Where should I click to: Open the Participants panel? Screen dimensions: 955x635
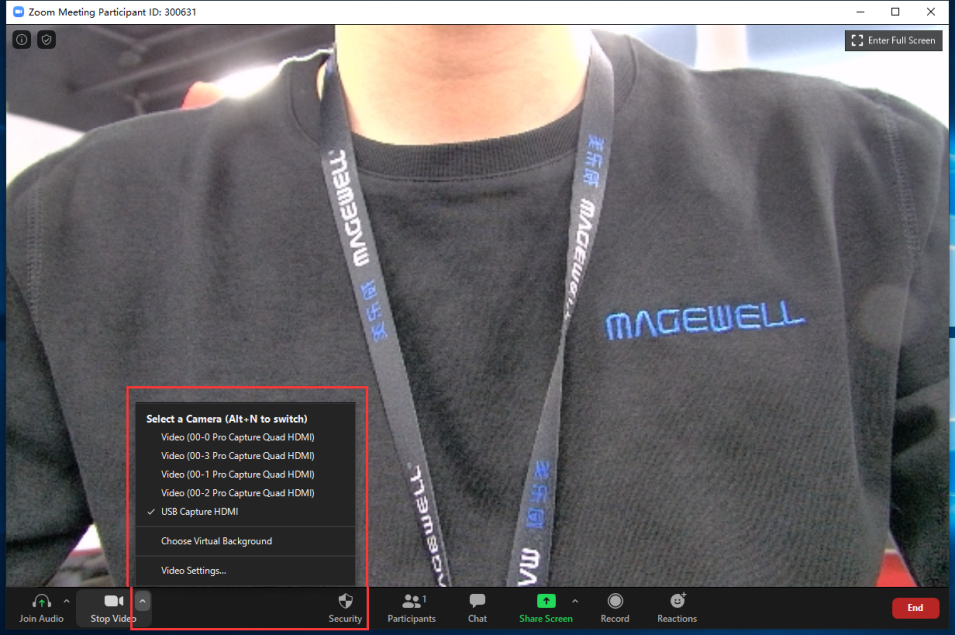pyautogui.click(x=412, y=608)
